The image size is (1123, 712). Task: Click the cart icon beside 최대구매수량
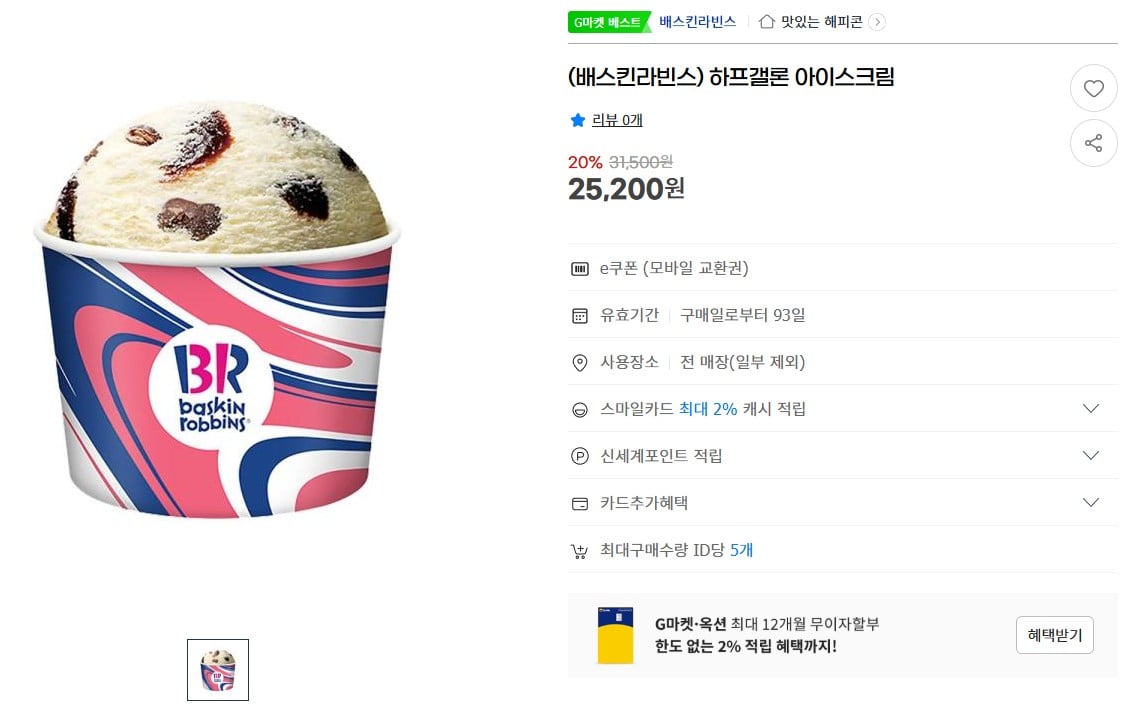pyautogui.click(x=580, y=549)
